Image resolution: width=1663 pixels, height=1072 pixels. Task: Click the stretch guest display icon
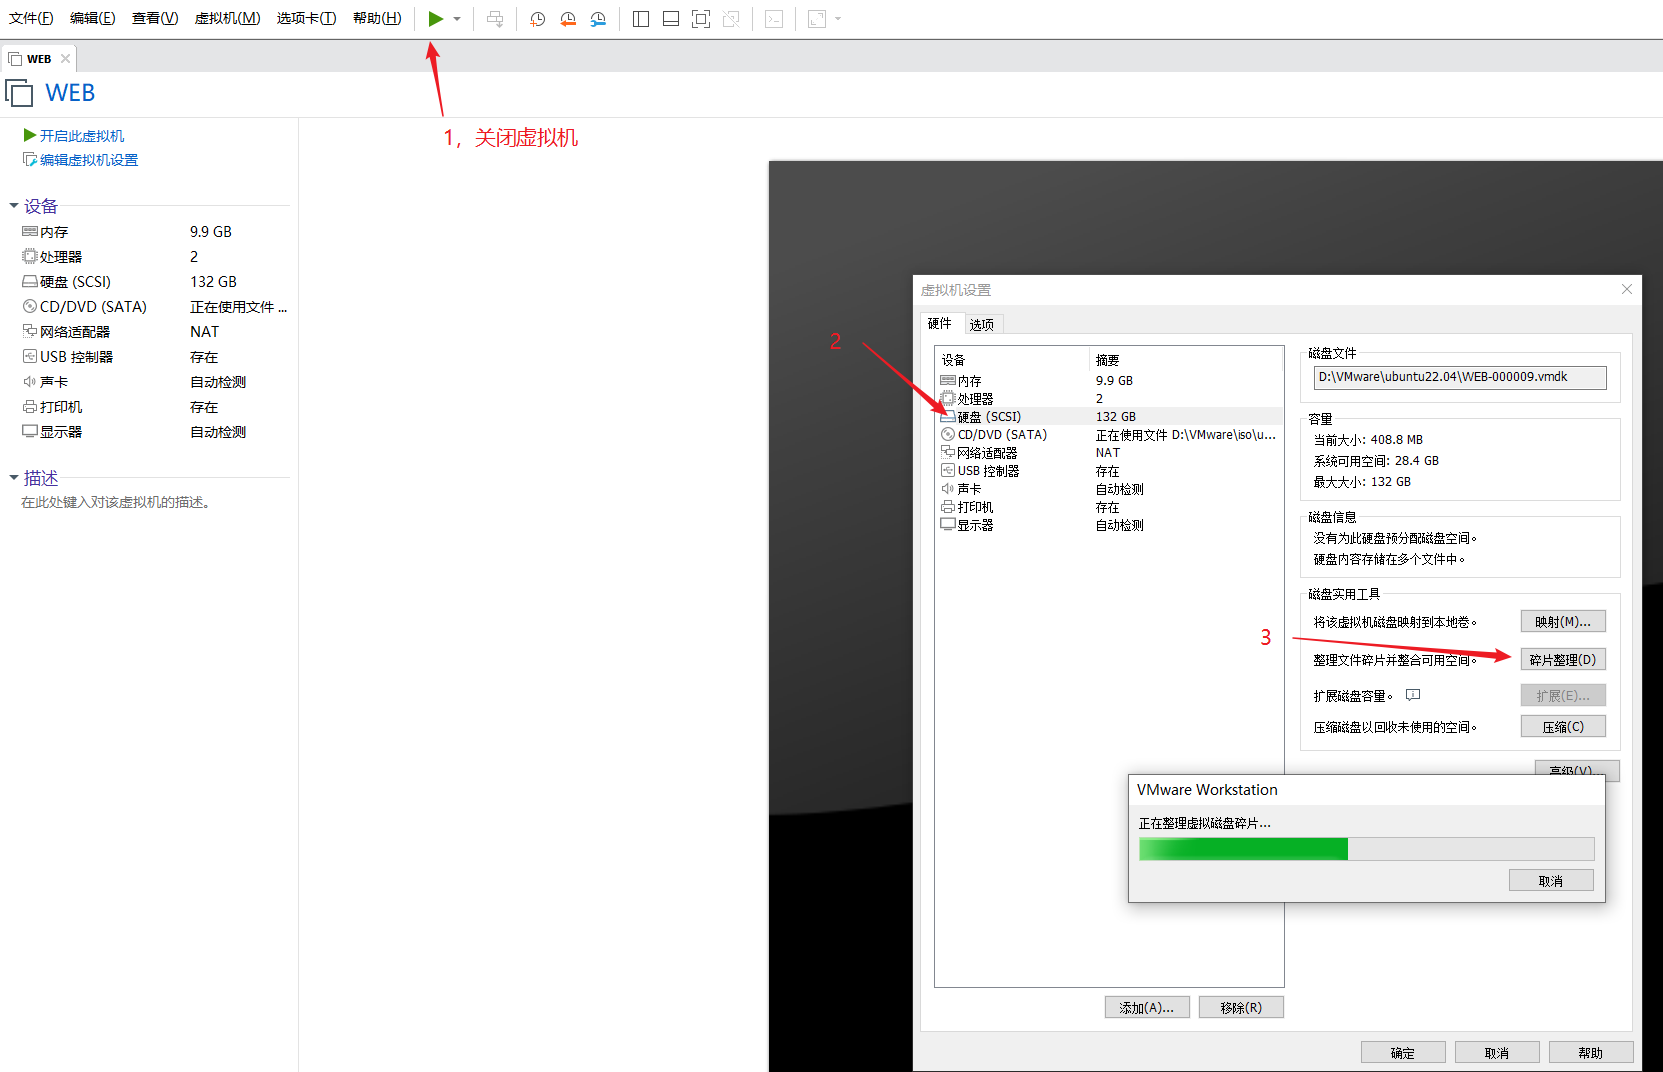click(x=817, y=19)
